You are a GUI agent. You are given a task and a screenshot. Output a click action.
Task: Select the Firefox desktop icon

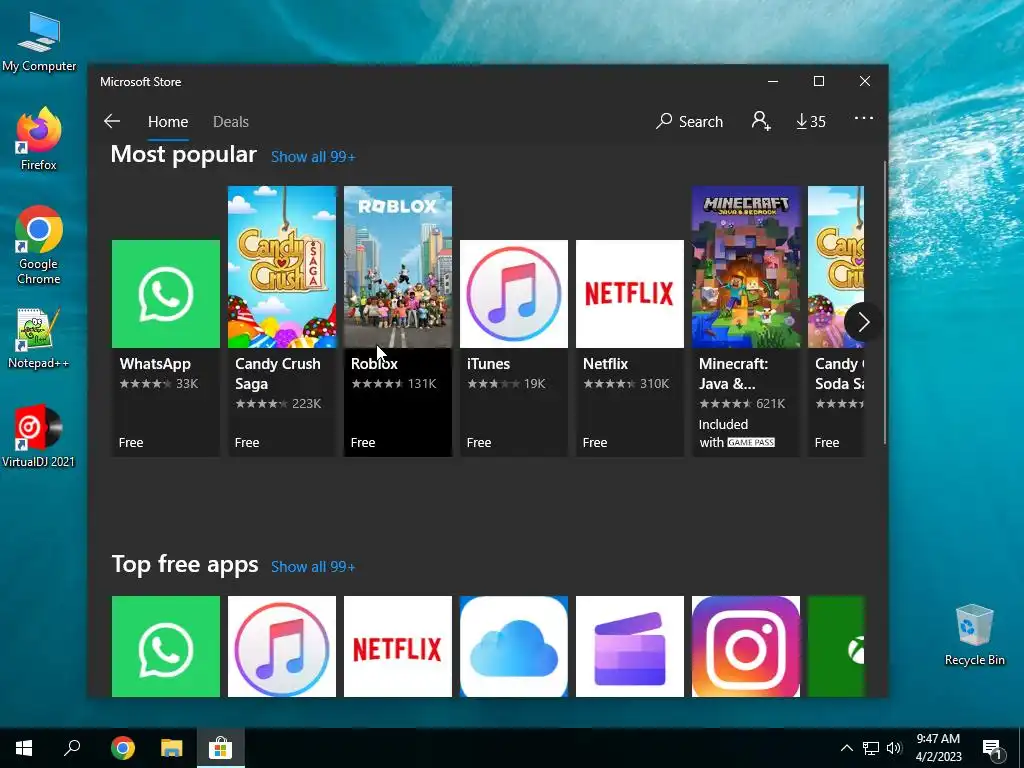(39, 139)
